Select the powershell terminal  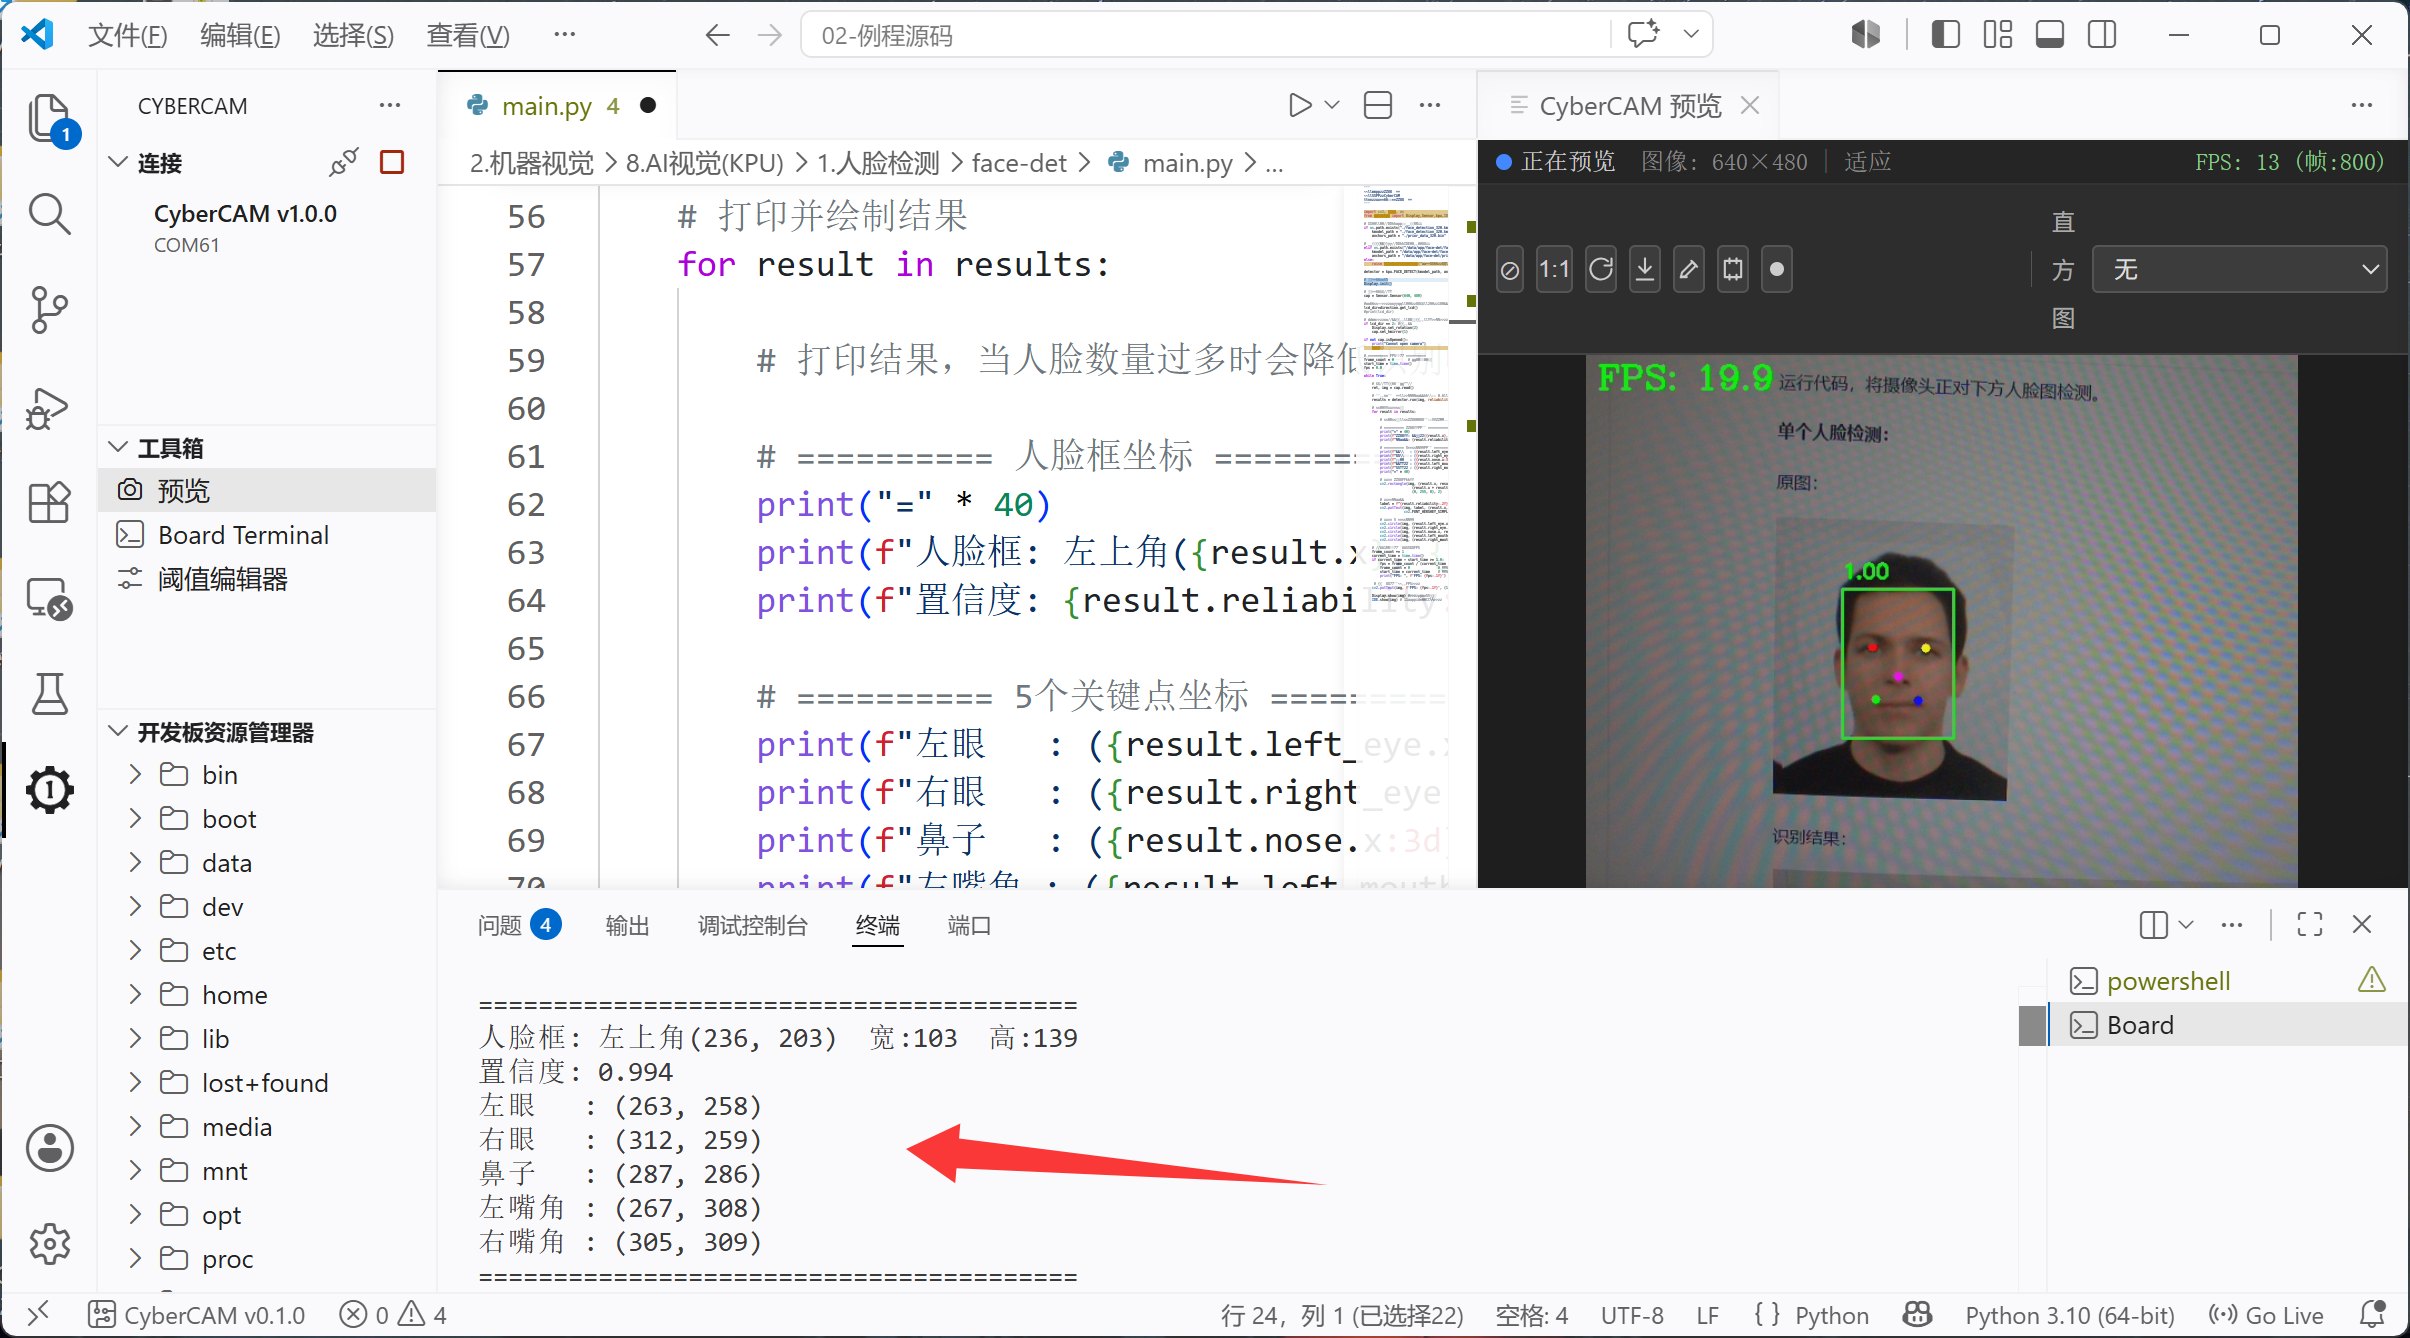pos(2226,981)
